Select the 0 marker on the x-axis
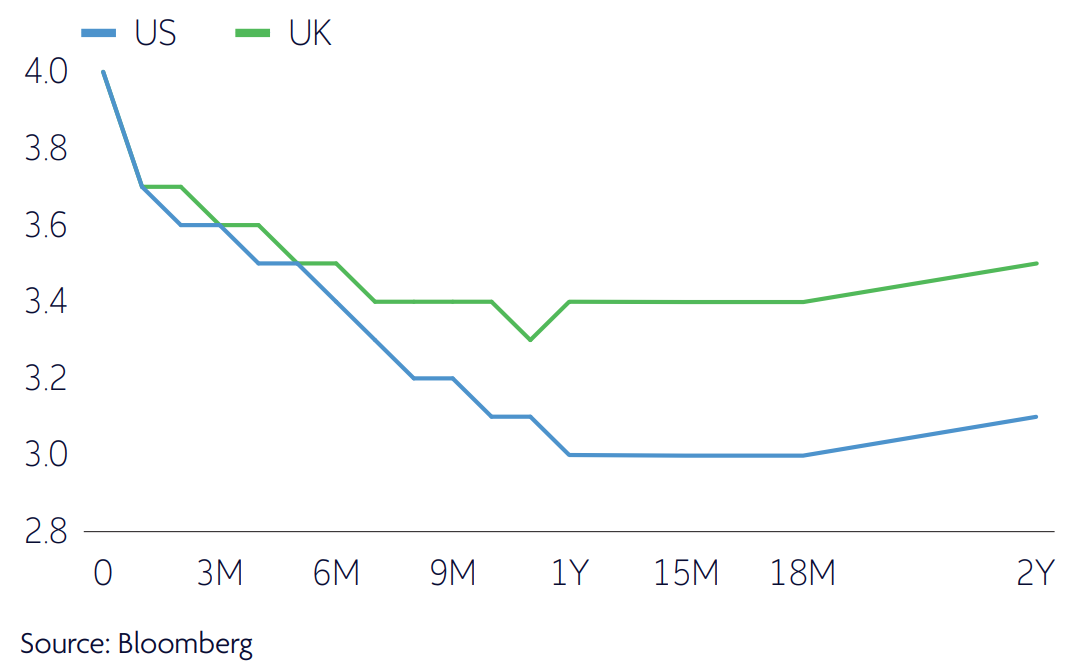 click(103, 573)
